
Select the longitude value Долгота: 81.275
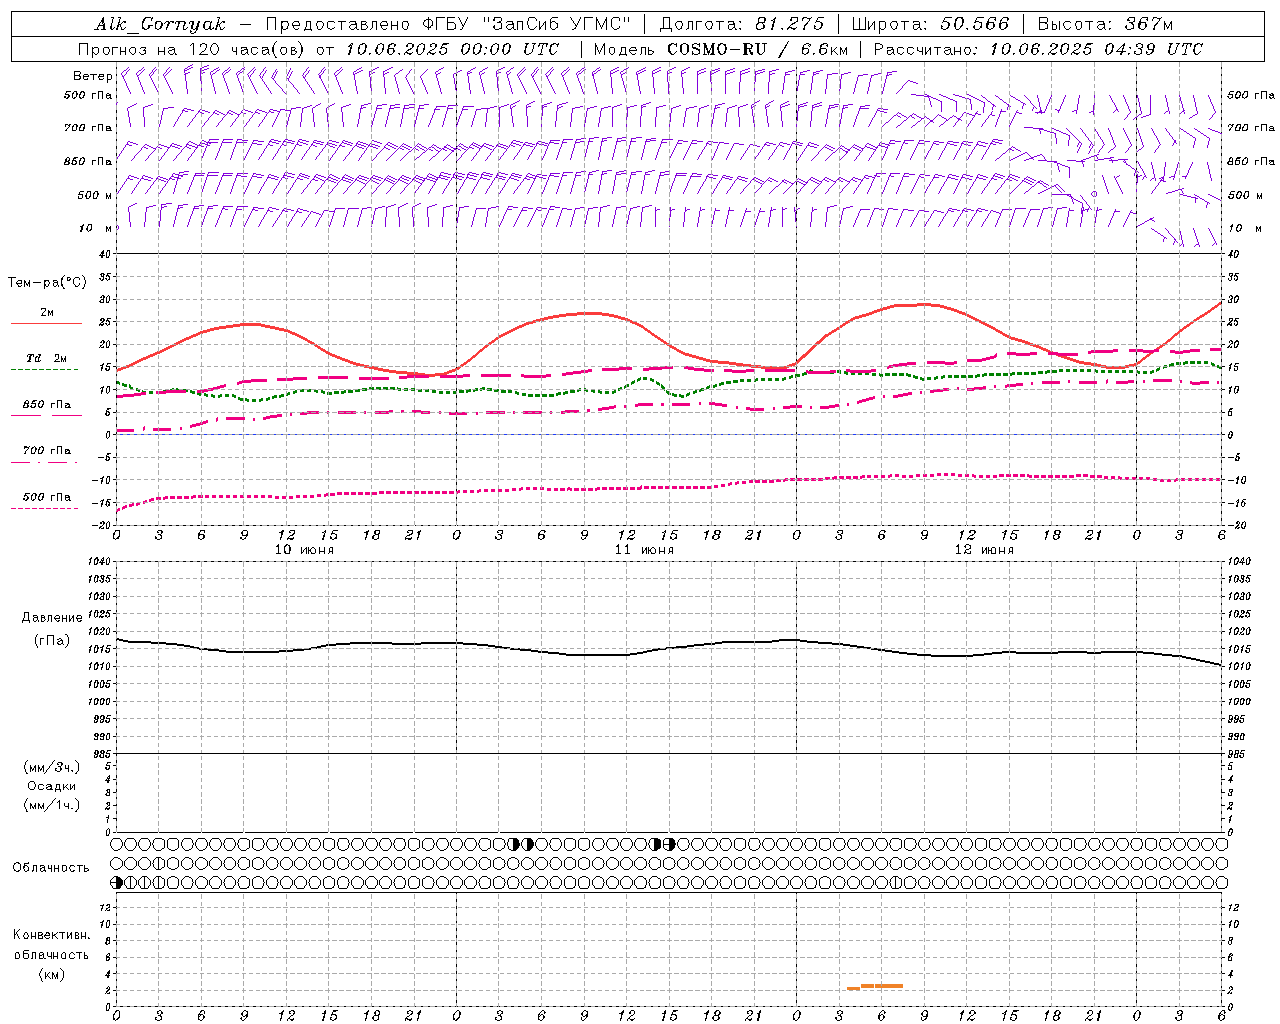tap(742, 24)
